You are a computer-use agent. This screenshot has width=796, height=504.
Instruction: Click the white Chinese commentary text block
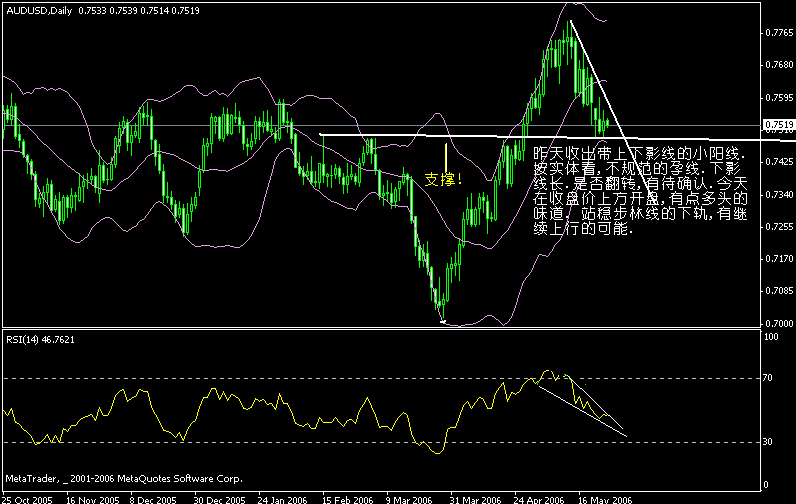[x=640, y=191]
